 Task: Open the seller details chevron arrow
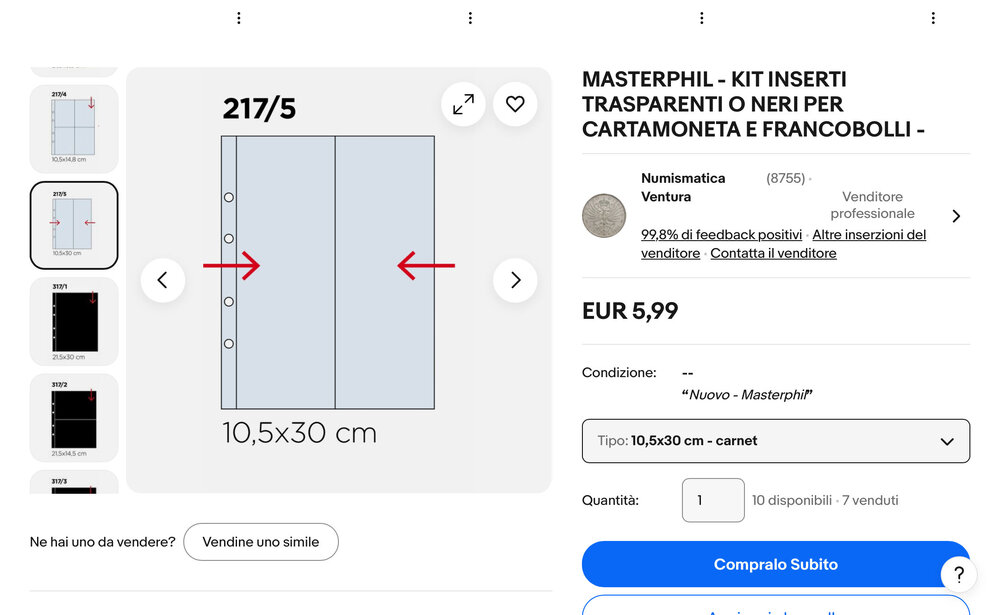(x=956, y=216)
